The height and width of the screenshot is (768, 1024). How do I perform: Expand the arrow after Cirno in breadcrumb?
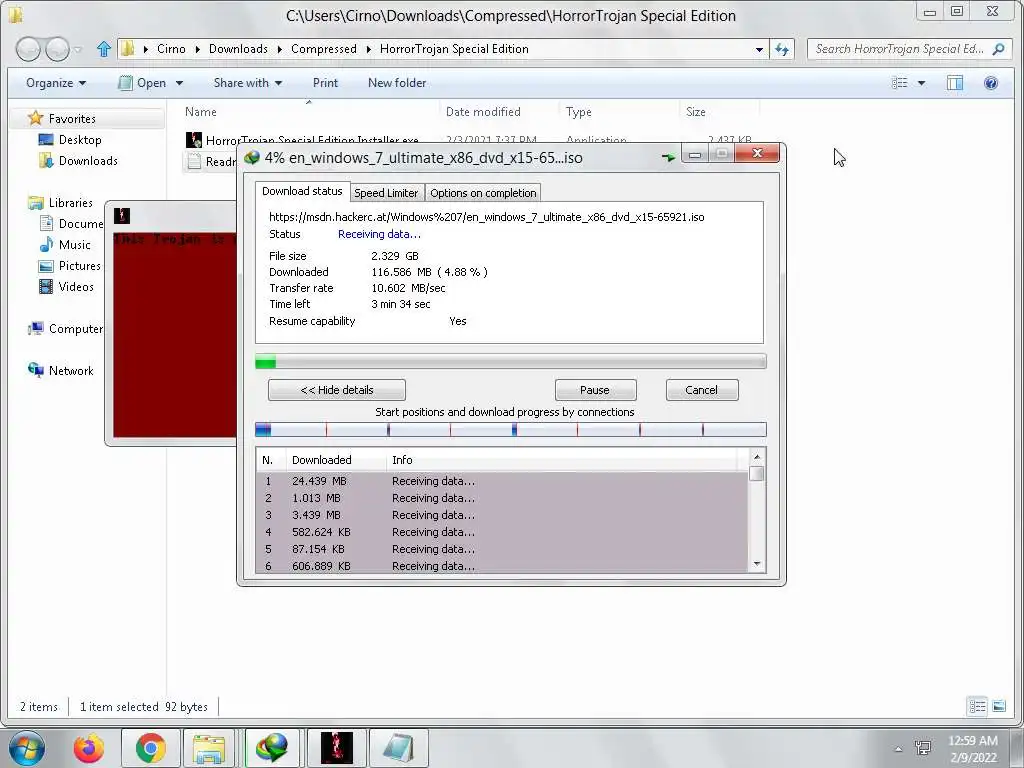tap(197, 49)
